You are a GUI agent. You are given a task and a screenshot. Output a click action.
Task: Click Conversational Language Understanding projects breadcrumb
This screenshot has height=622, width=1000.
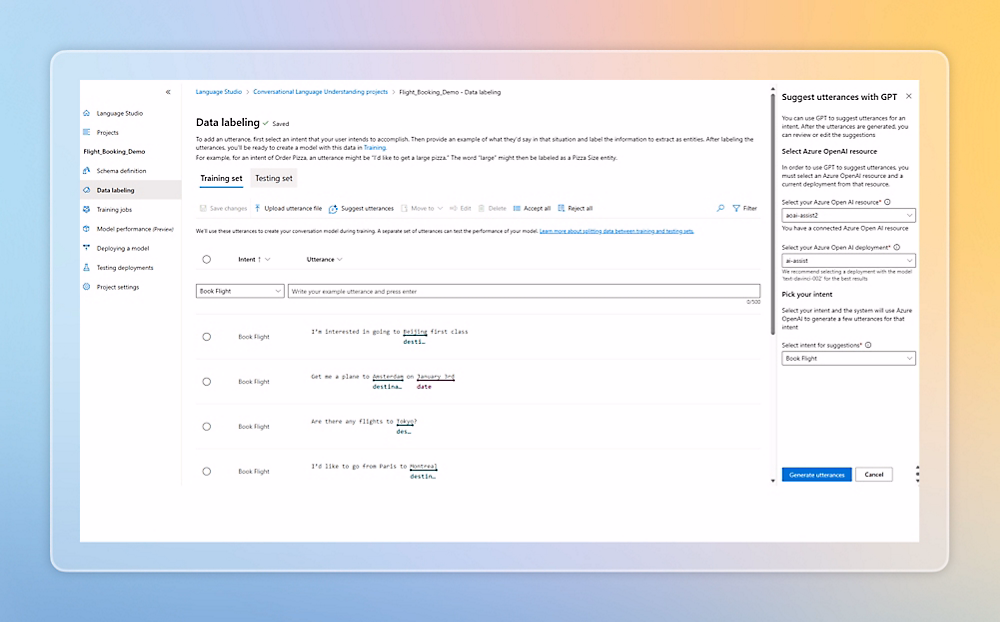(x=320, y=92)
